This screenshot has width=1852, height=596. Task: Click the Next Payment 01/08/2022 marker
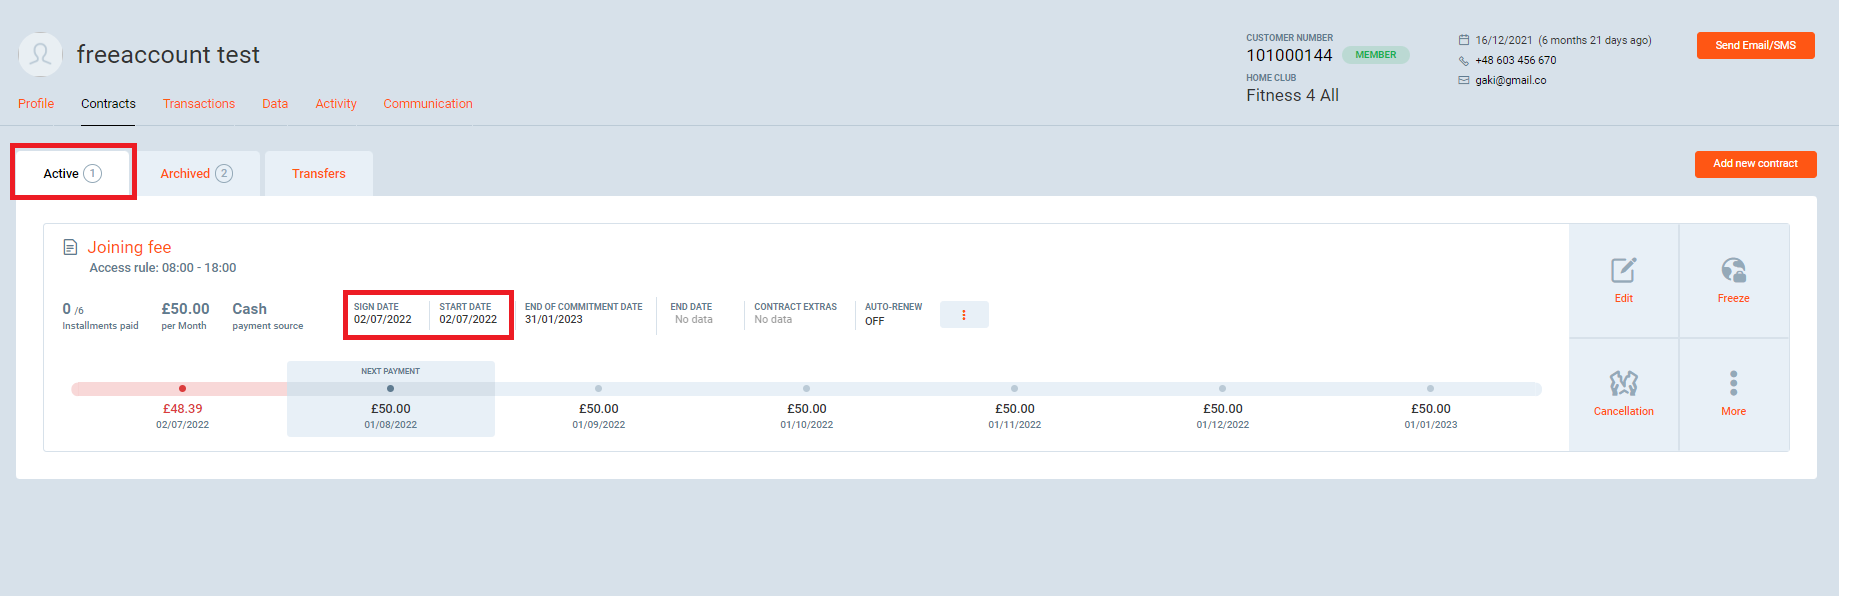tap(390, 389)
